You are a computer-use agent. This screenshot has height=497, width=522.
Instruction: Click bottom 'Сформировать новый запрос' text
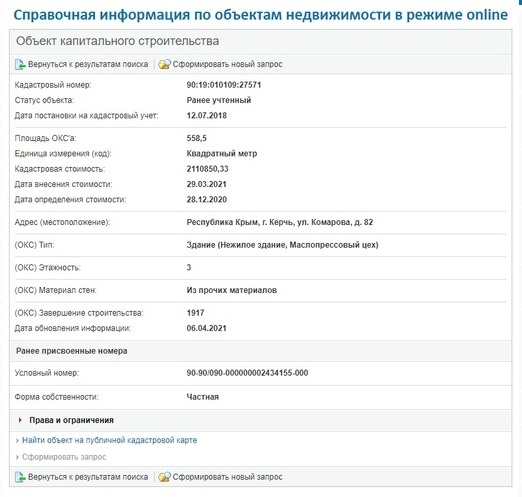[227, 477]
